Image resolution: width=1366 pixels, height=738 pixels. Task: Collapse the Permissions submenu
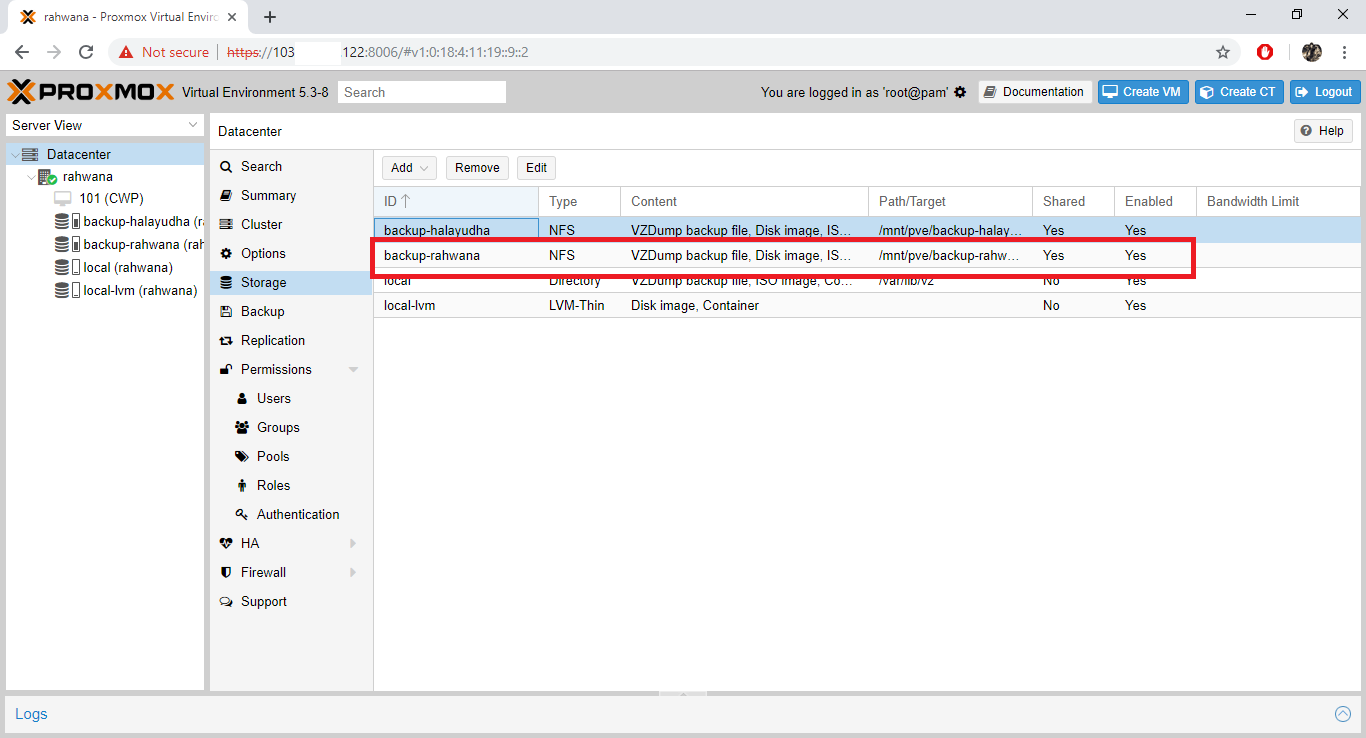[353, 370]
